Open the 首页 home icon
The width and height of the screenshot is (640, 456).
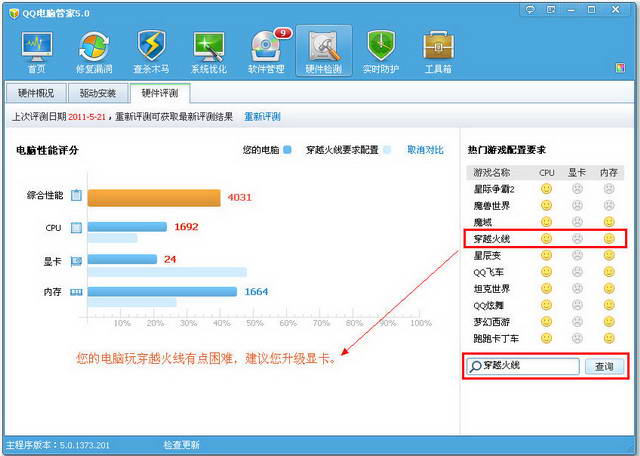pyautogui.click(x=37, y=52)
